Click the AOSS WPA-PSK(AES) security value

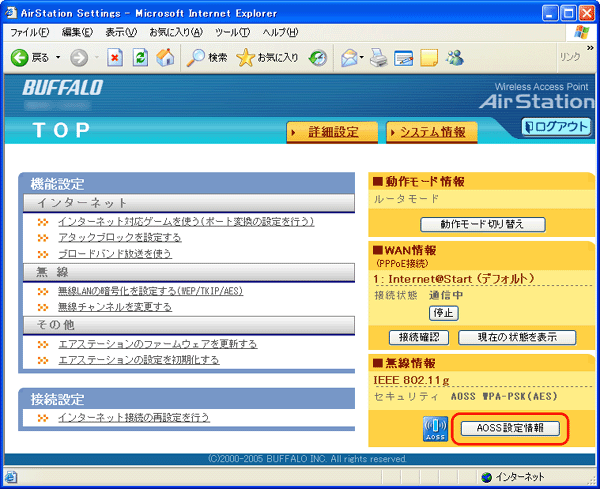pos(504,396)
